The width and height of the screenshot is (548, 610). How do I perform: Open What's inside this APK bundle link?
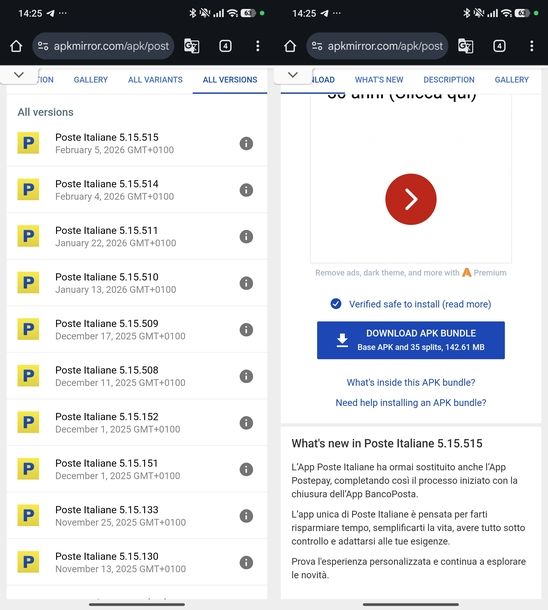[x=411, y=382]
